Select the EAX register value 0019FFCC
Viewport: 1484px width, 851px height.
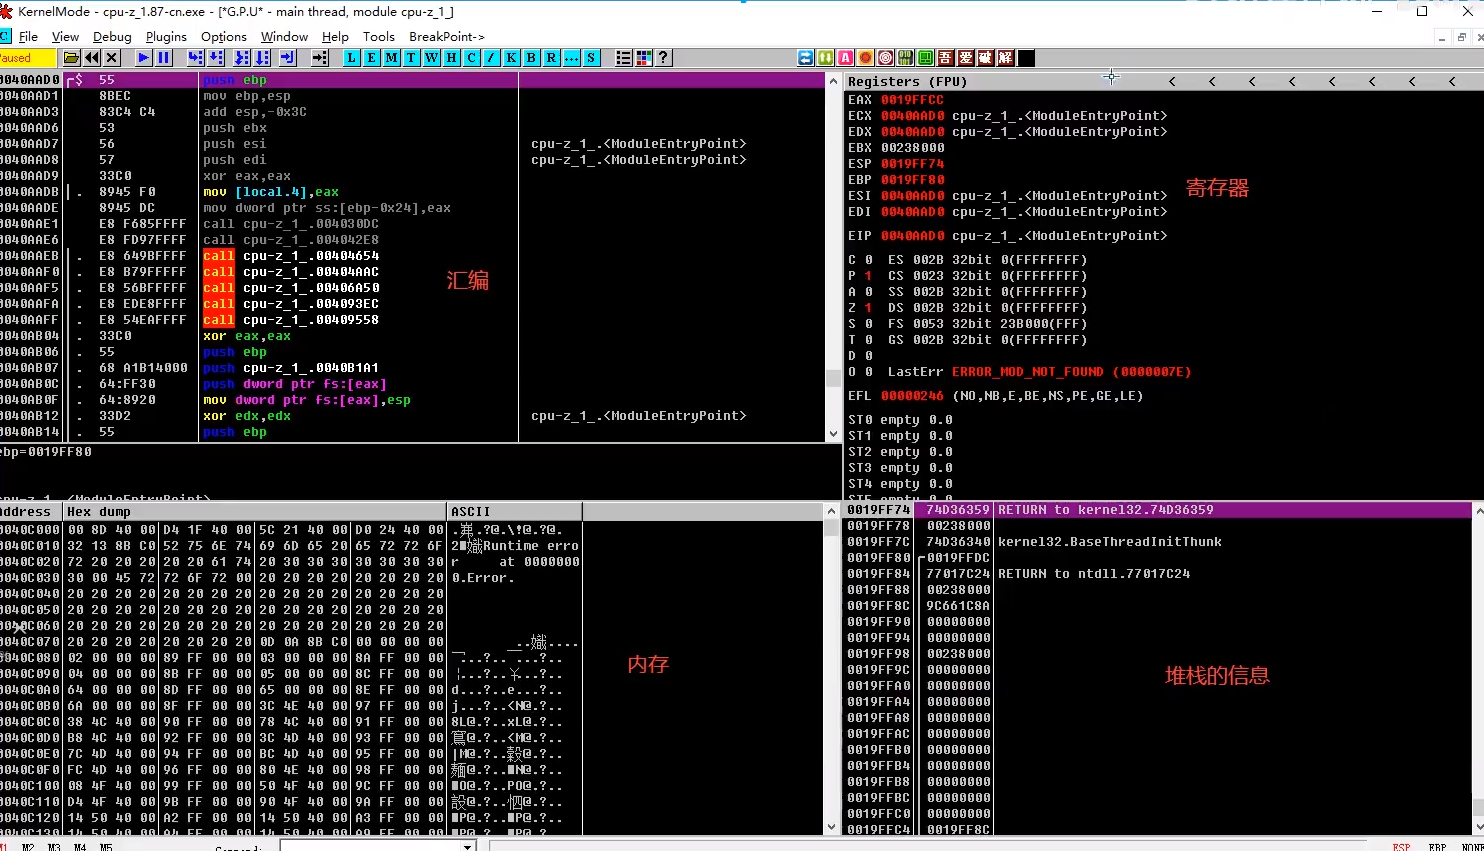[912, 100]
